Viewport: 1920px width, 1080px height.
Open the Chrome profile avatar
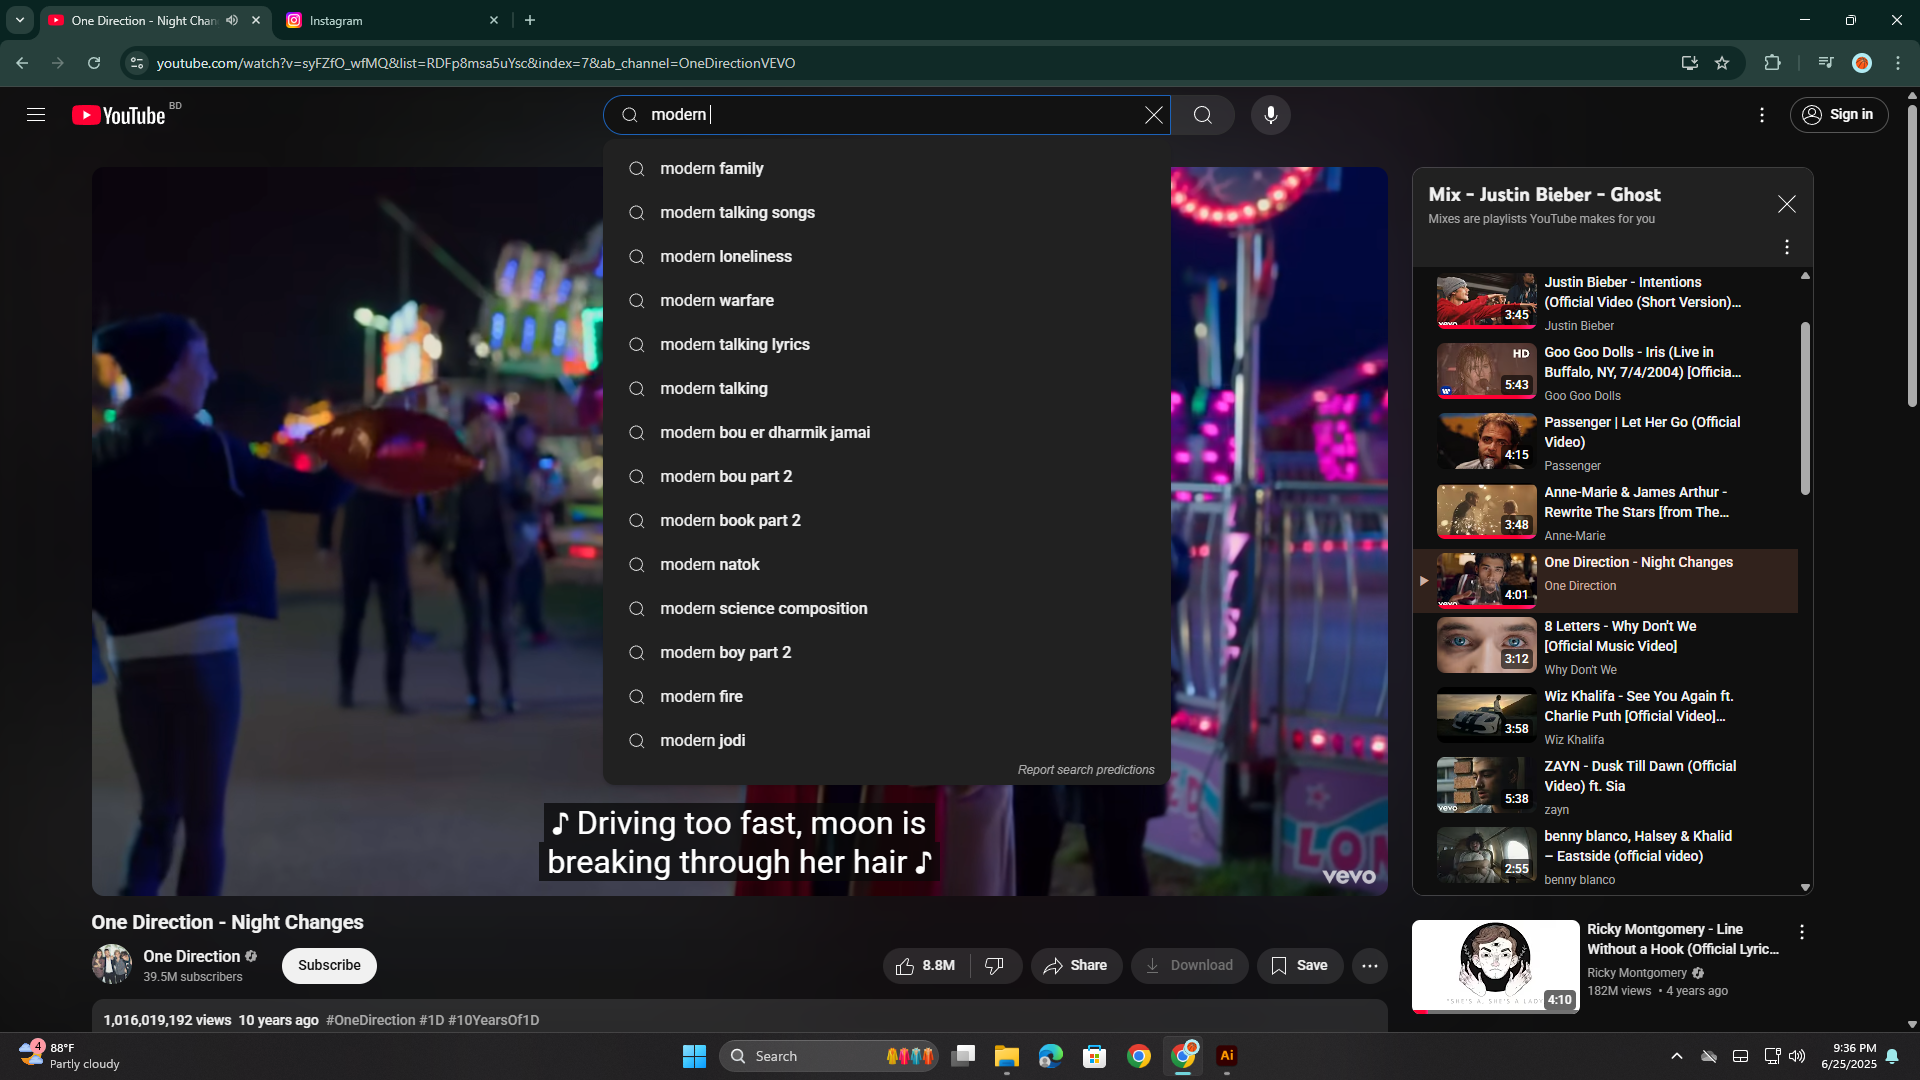click(1861, 63)
